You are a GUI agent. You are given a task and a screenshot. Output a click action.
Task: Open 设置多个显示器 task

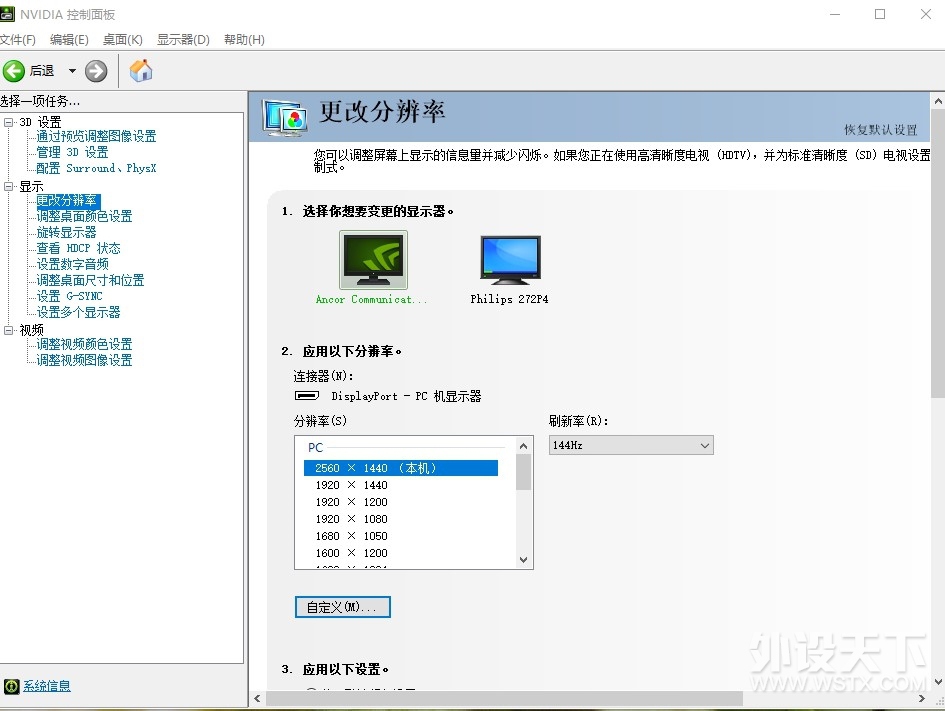click(78, 312)
